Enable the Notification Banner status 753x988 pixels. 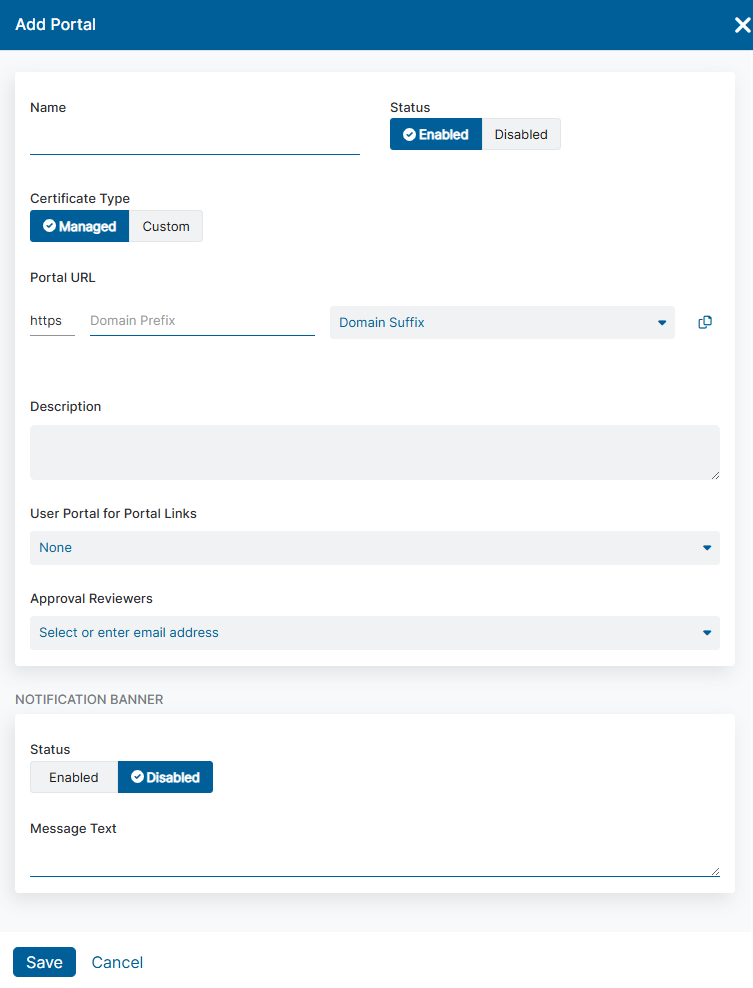coord(74,778)
